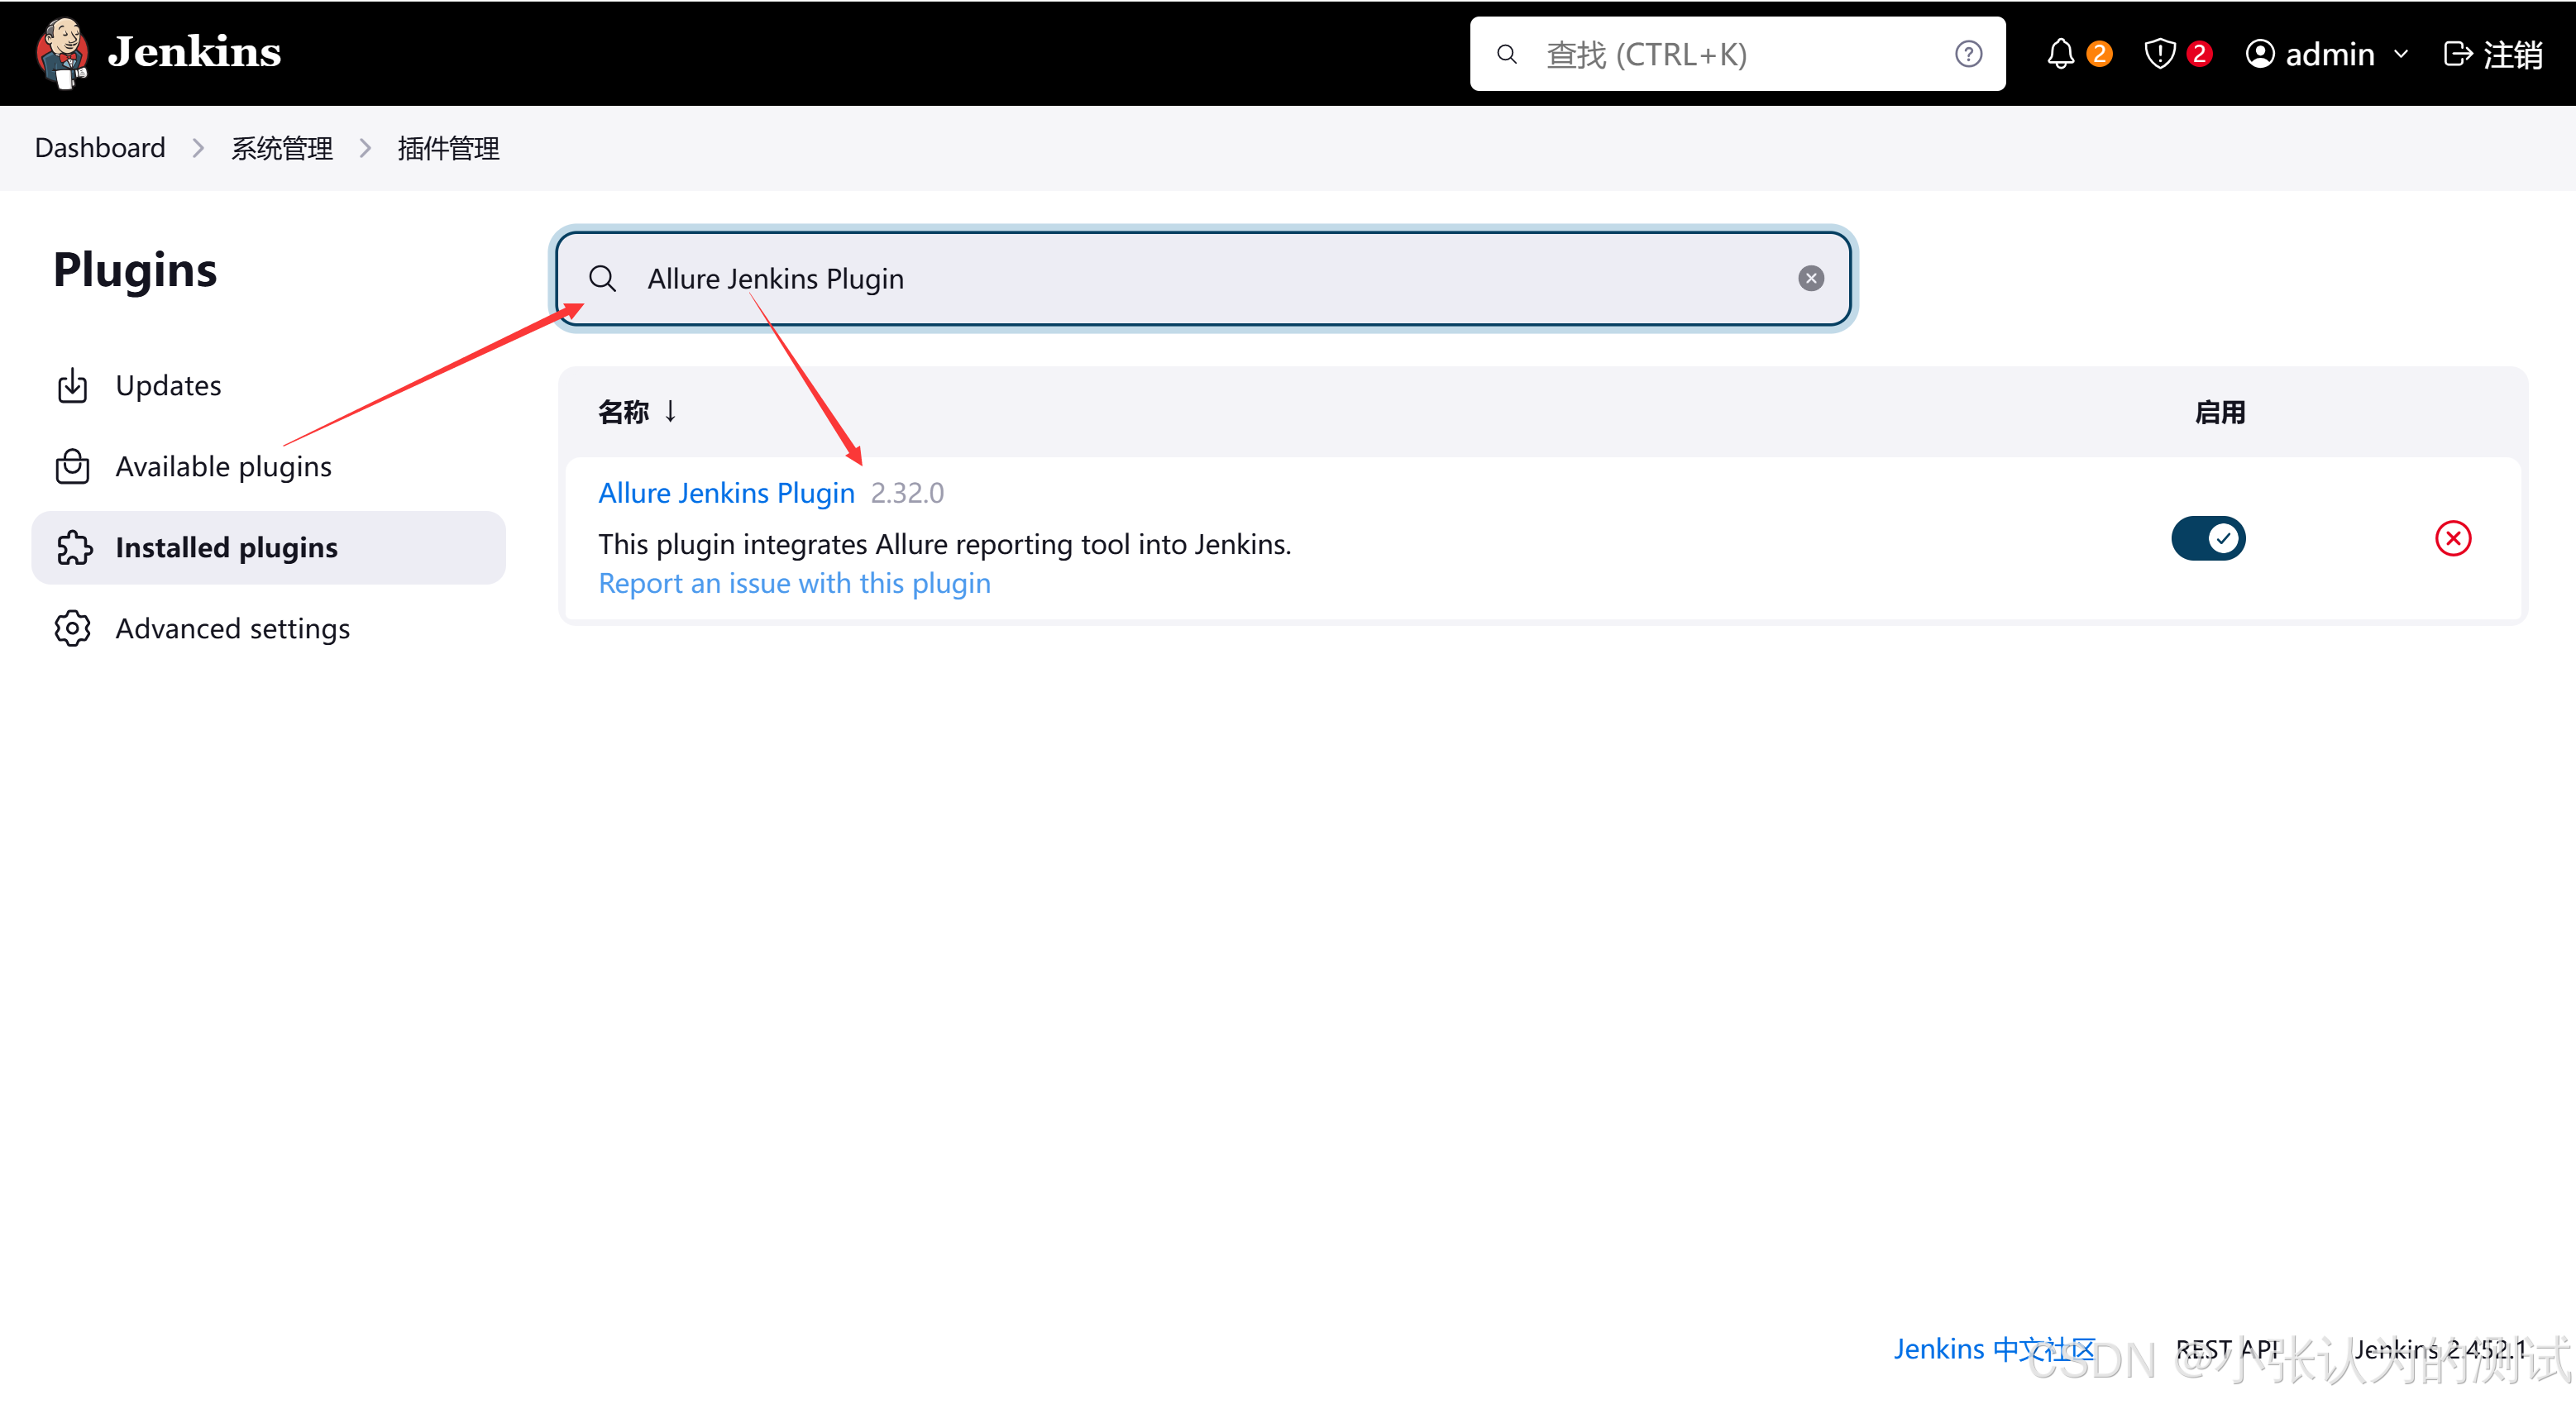Image resolution: width=2576 pixels, height=1404 pixels.
Task: Clear the plugin search with the X icon
Action: [1810, 278]
